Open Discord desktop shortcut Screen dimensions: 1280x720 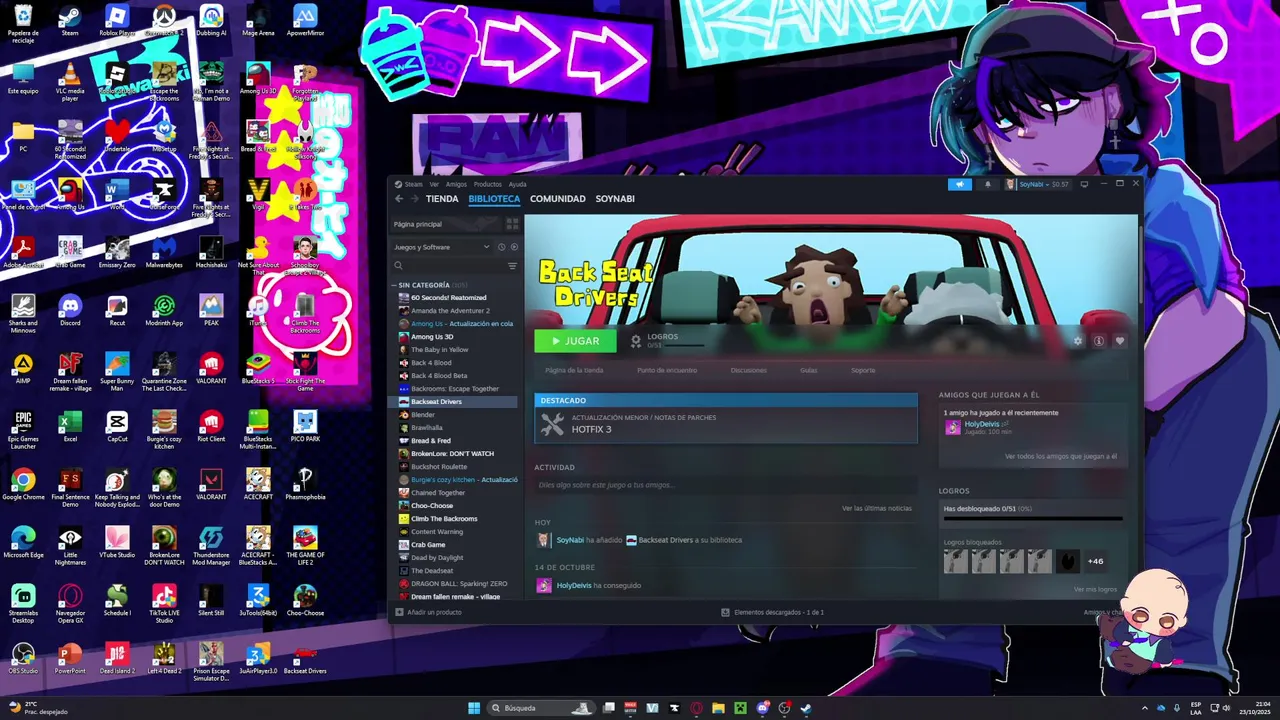[70, 310]
